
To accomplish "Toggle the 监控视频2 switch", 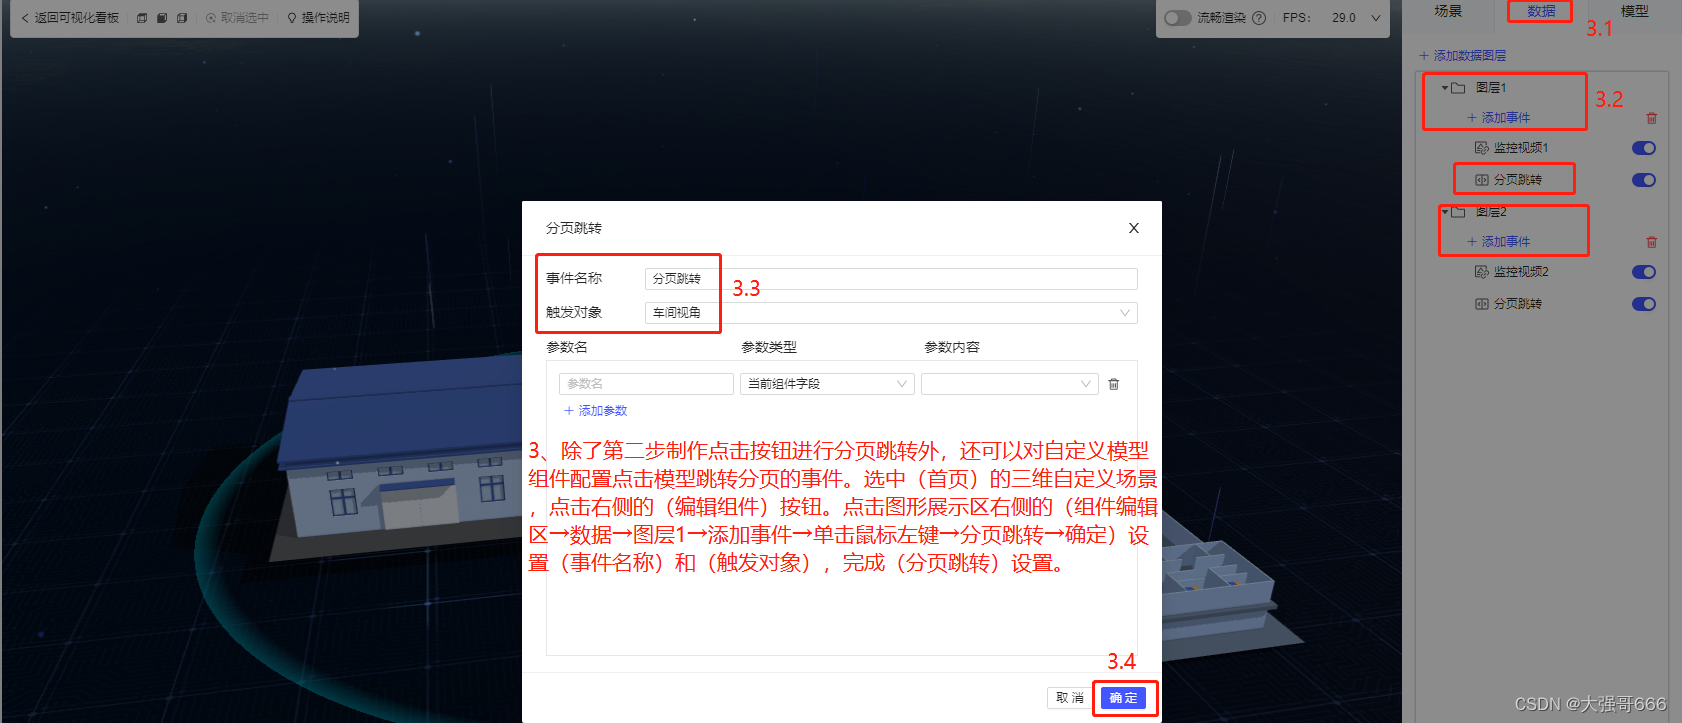I will click(1644, 272).
